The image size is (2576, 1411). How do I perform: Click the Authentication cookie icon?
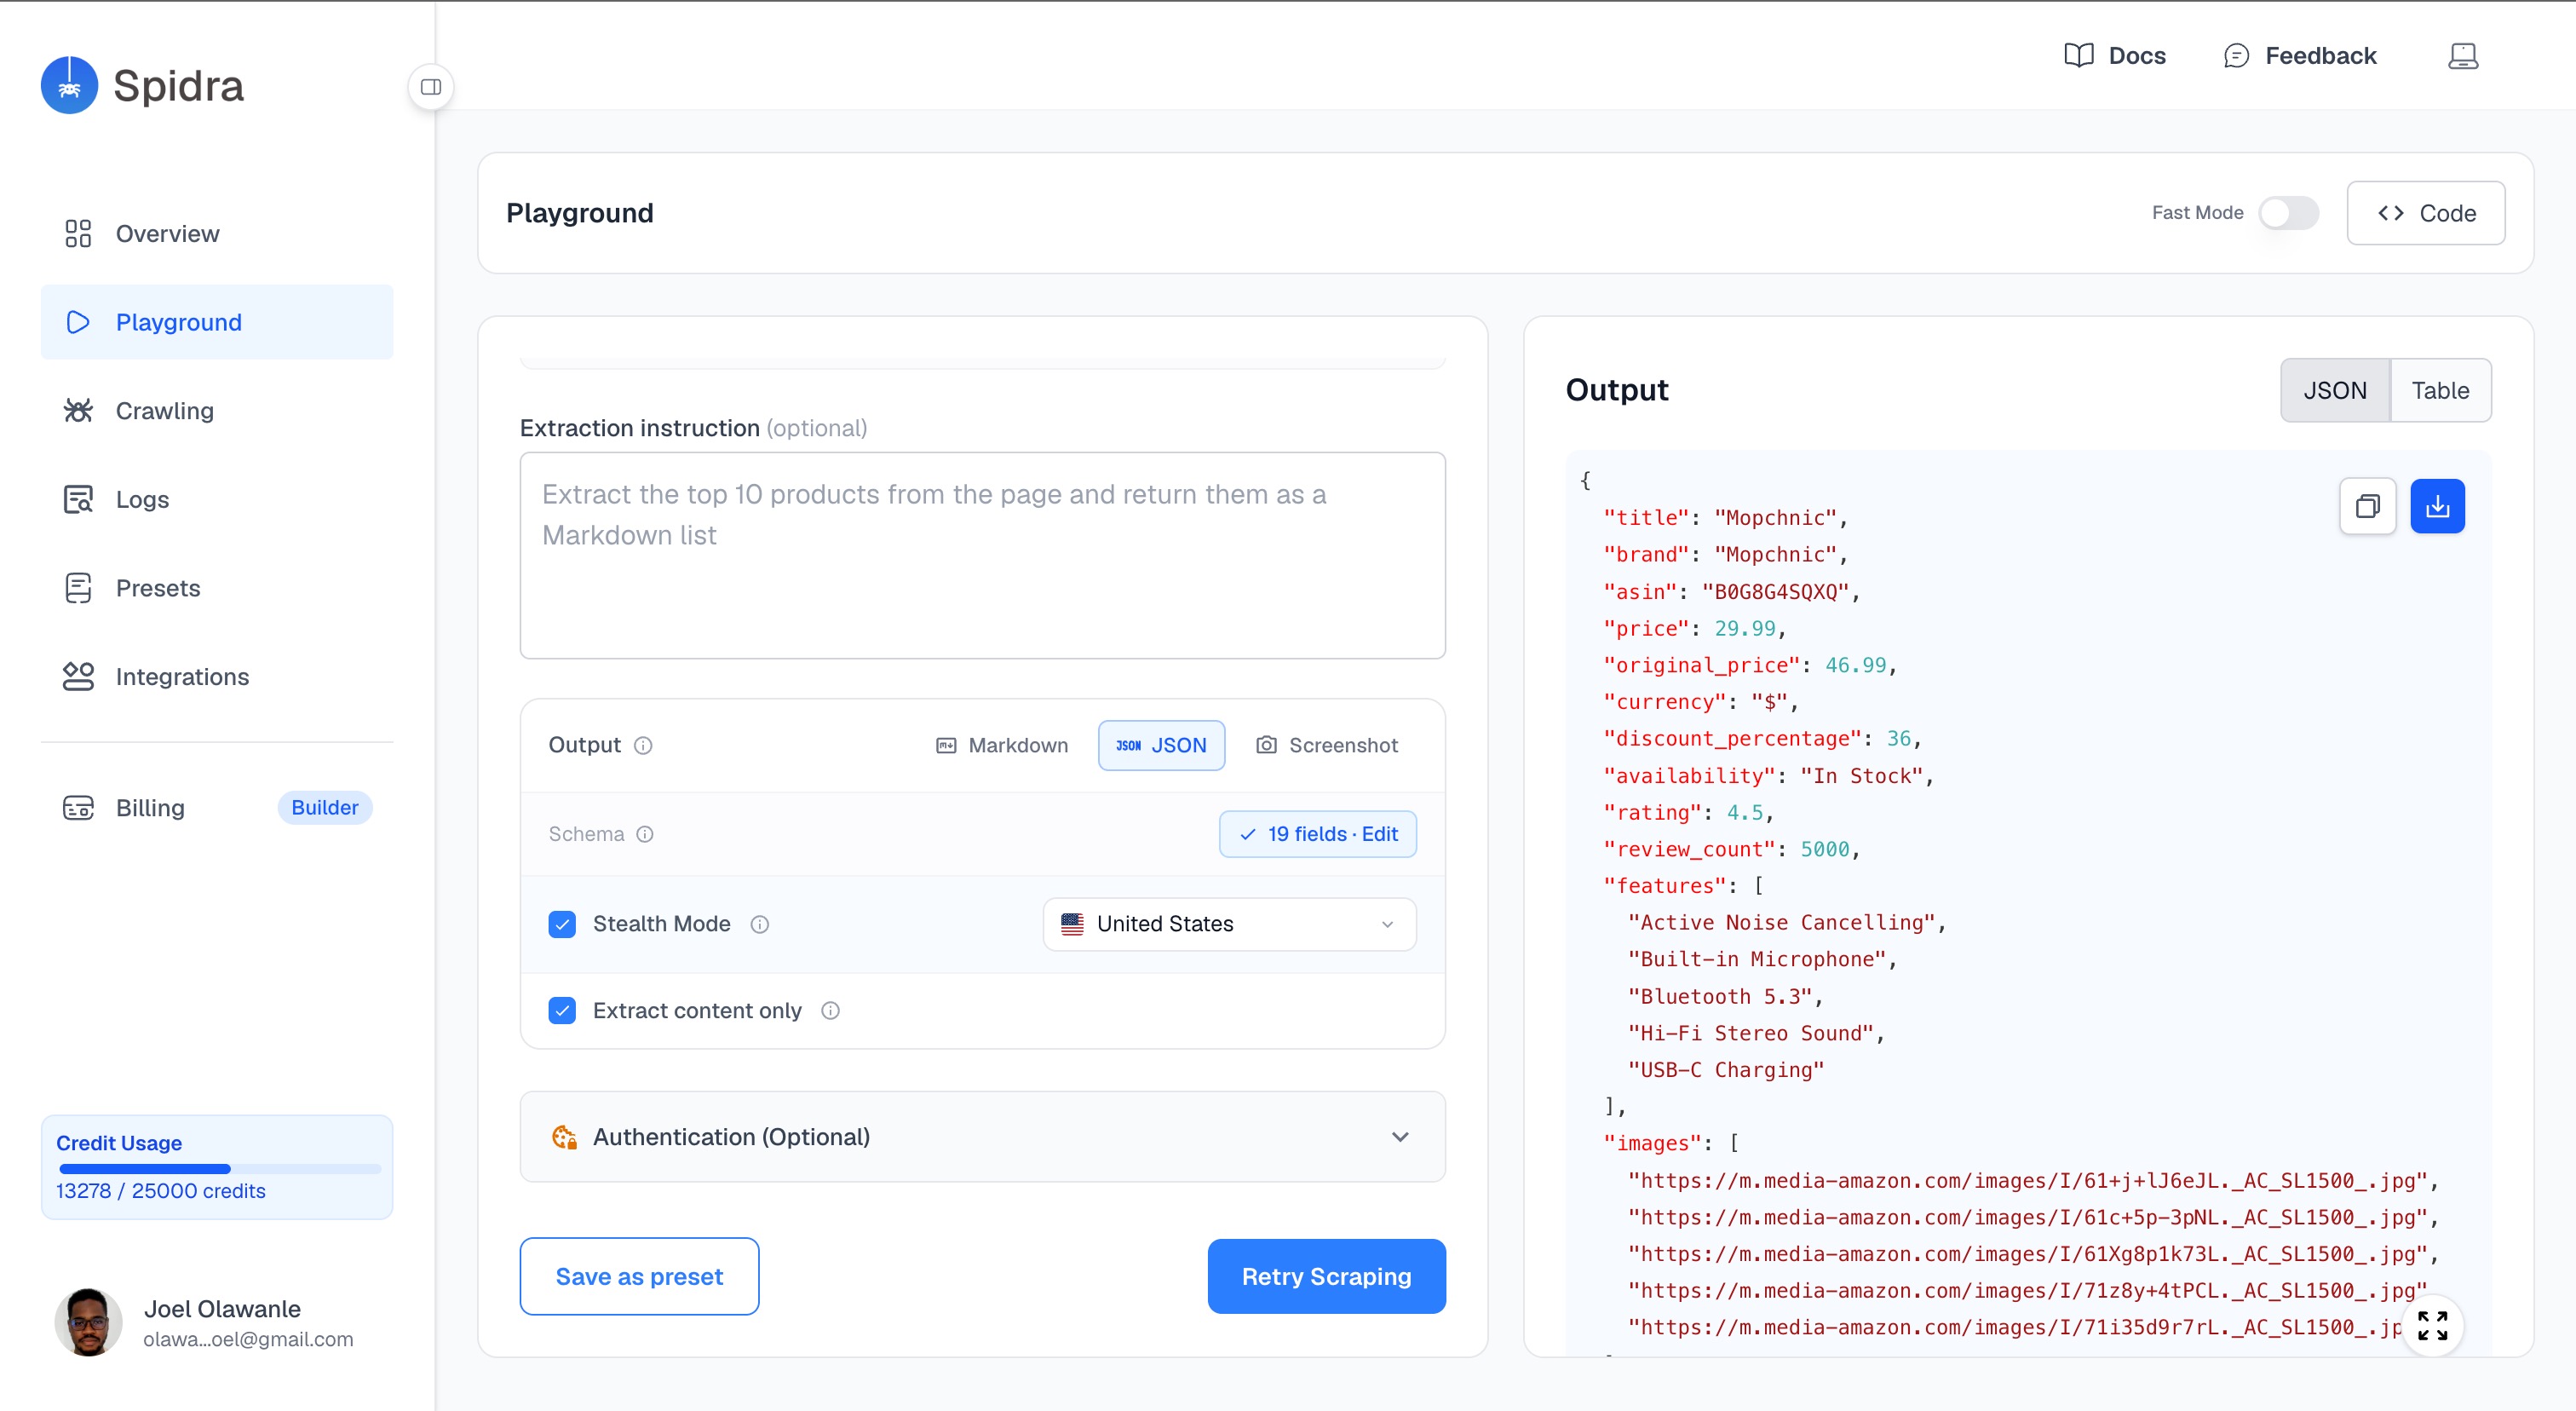pos(565,1137)
